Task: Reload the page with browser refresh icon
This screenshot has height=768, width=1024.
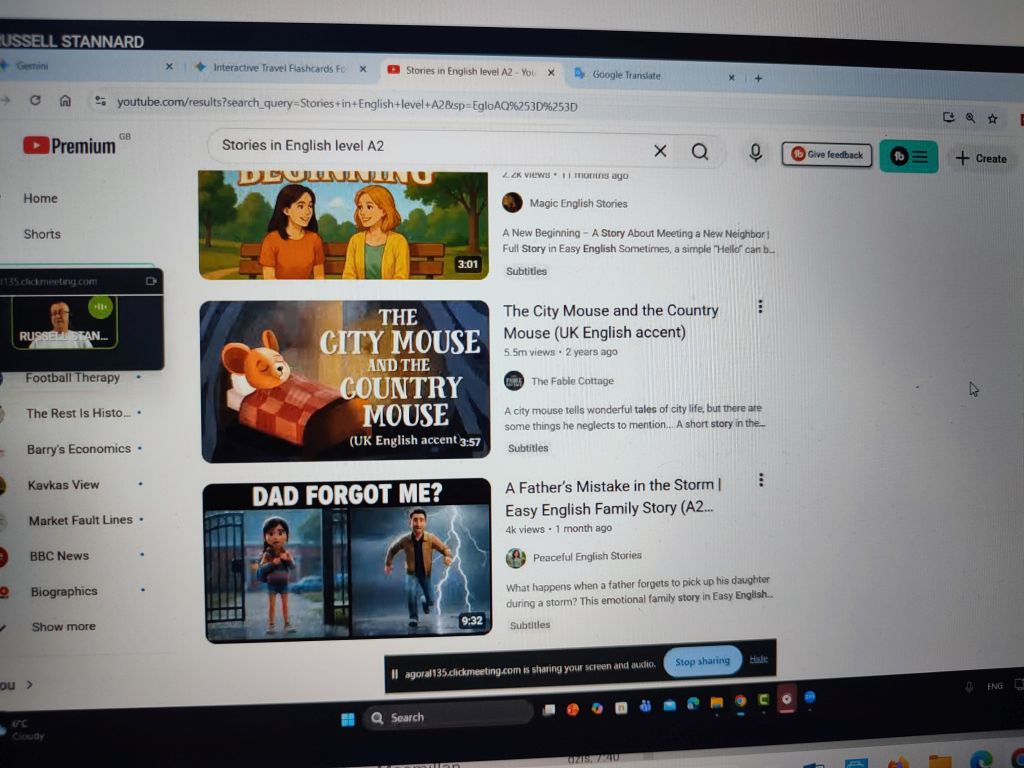Action: tap(35, 100)
